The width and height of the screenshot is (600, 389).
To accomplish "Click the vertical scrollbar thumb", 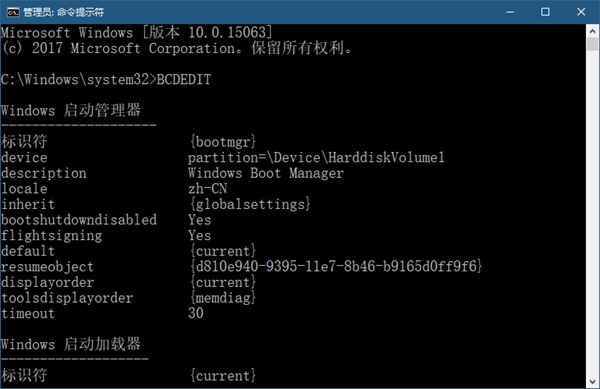I will click(x=592, y=44).
